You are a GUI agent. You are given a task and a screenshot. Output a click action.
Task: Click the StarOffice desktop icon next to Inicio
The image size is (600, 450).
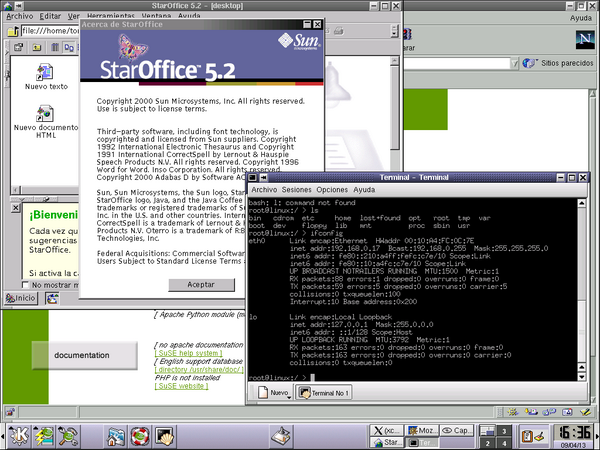52,298
